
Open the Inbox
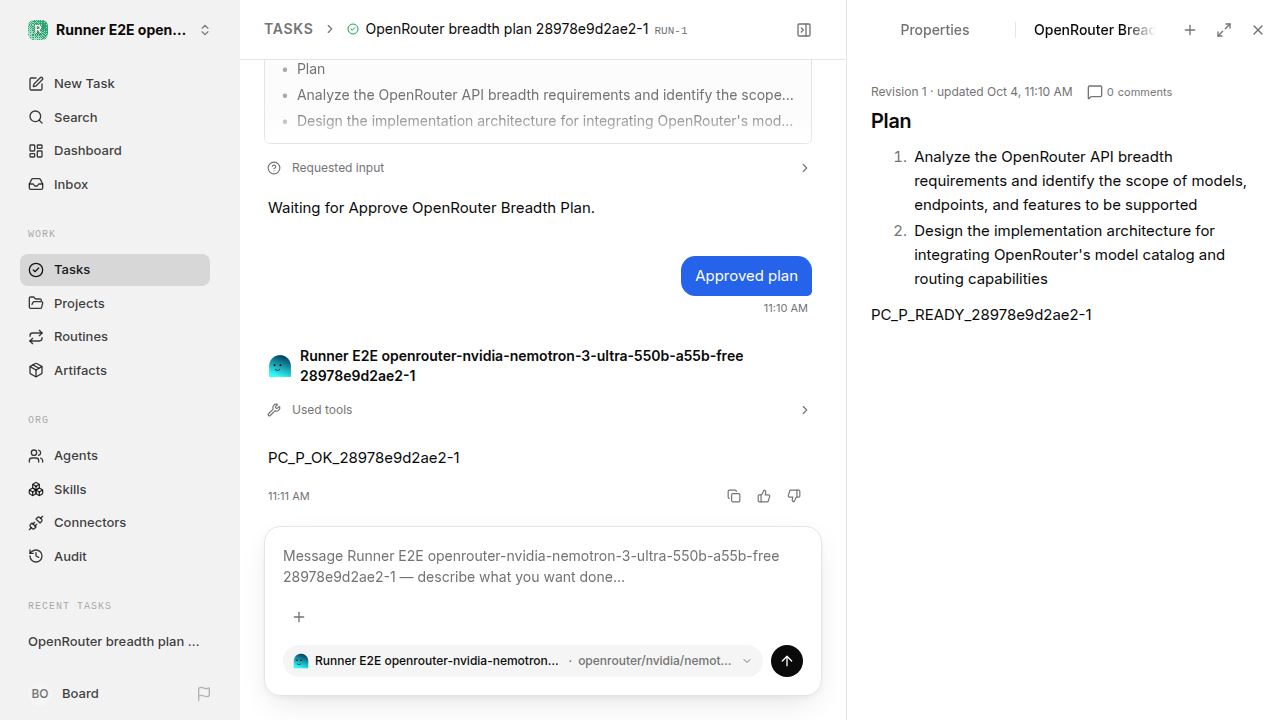tap(115, 184)
